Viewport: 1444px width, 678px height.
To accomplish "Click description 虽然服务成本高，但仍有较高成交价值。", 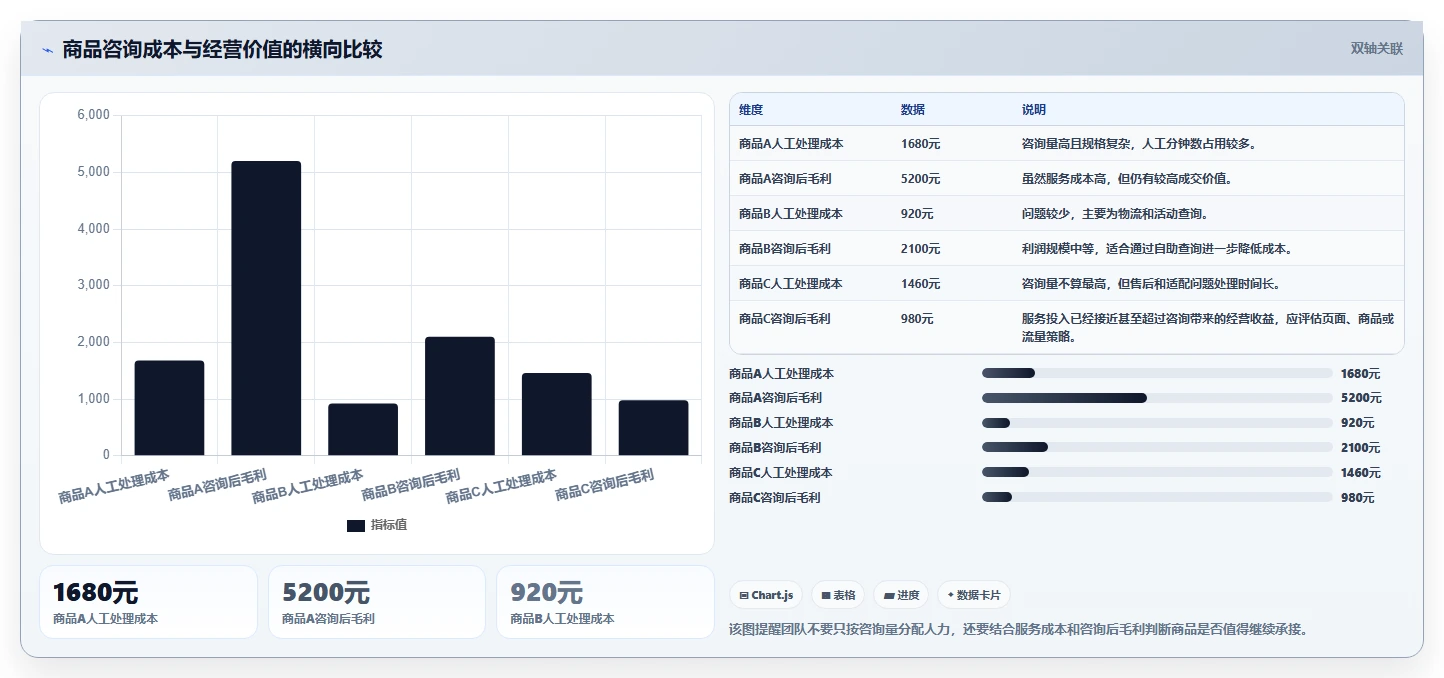I will (1127, 179).
